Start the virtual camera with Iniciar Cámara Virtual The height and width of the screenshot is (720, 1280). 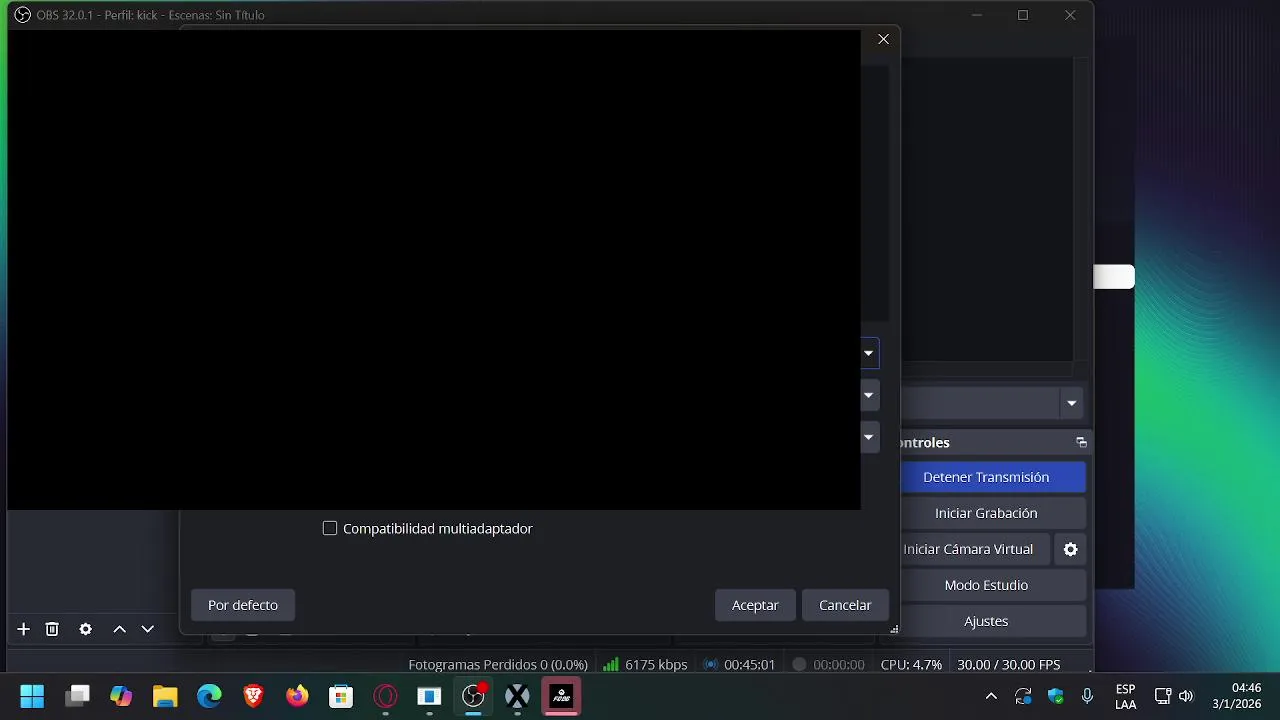tap(968, 549)
